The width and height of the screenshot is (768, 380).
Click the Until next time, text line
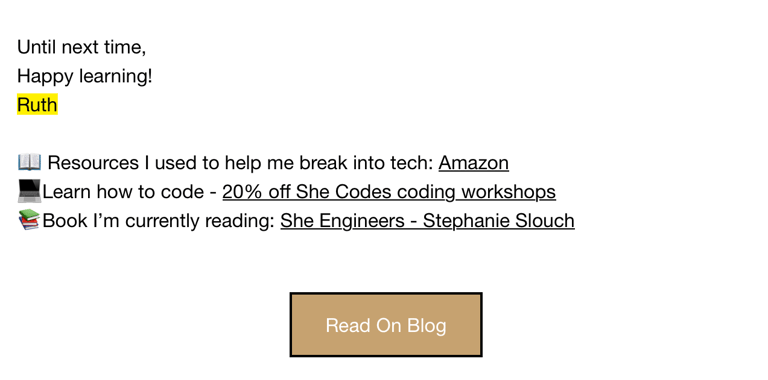[81, 47]
